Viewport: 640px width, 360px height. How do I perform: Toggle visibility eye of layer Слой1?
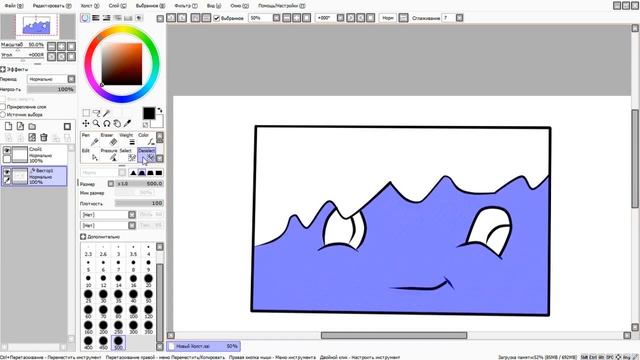(x=7, y=151)
